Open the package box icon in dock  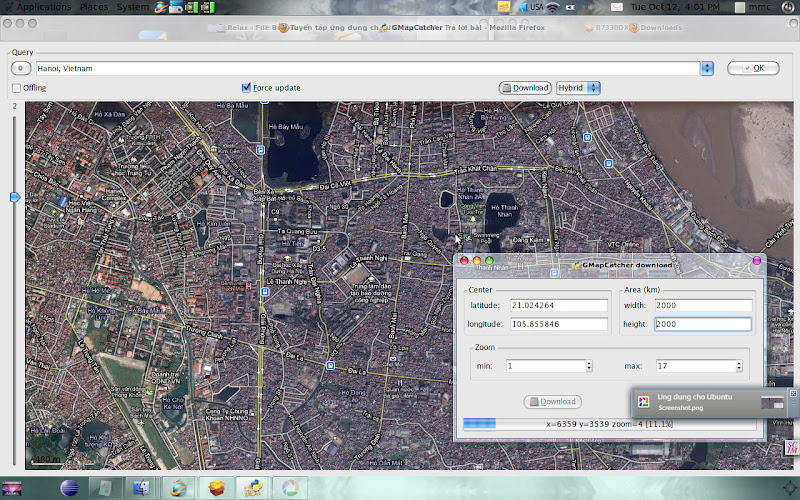(217, 488)
